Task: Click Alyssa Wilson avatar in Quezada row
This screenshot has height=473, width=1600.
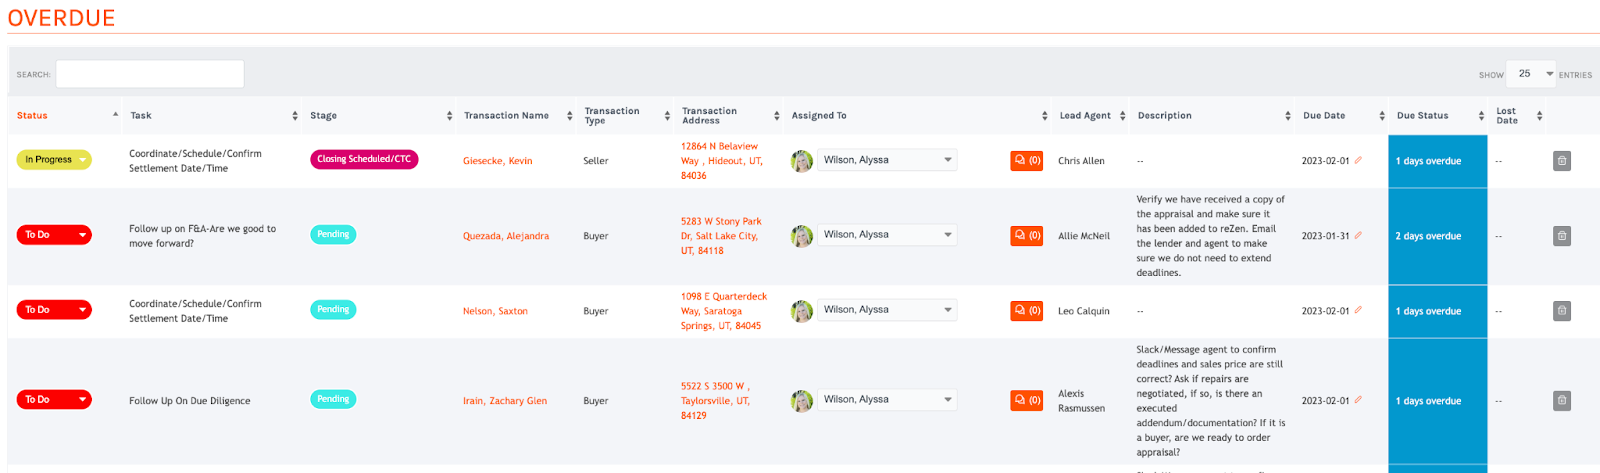Action: pos(802,236)
